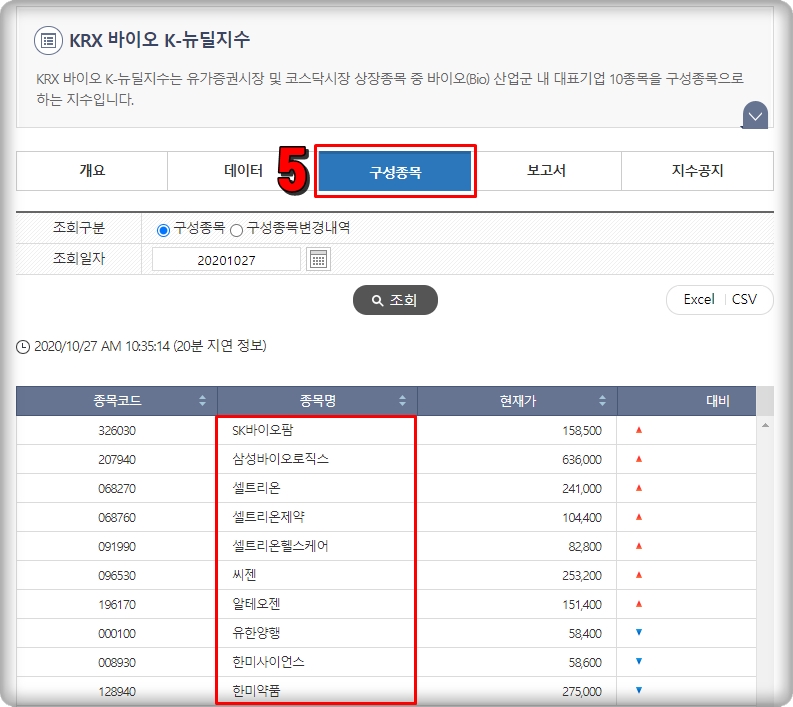Click the price 82,800

[x=585, y=547]
